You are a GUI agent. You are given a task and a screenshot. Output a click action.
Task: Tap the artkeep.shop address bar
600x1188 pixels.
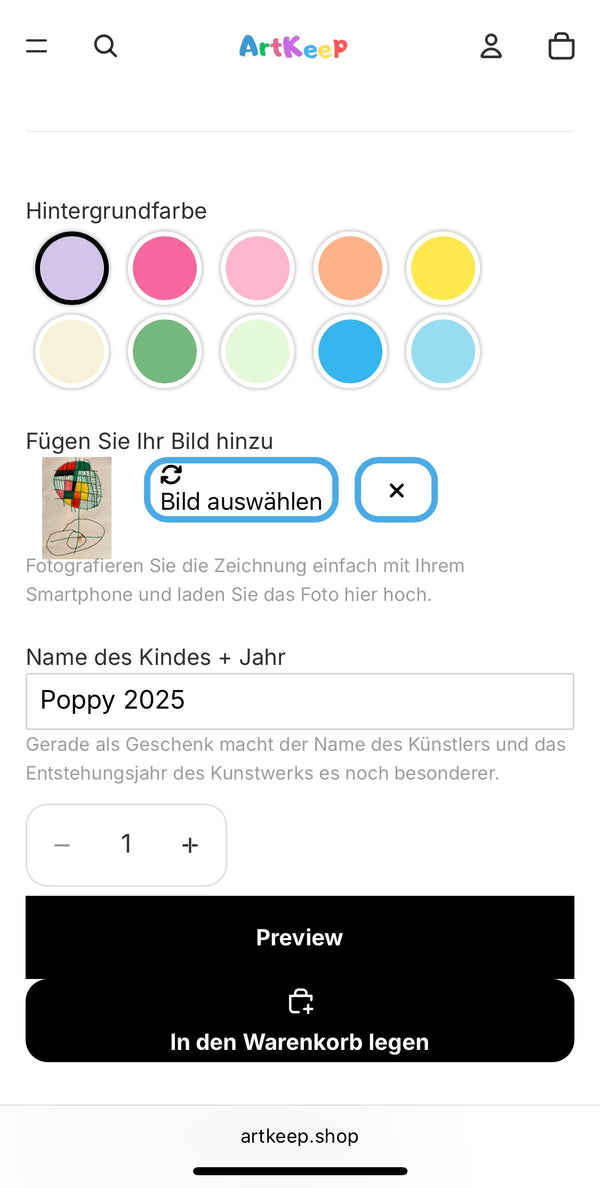click(300, 1136)
